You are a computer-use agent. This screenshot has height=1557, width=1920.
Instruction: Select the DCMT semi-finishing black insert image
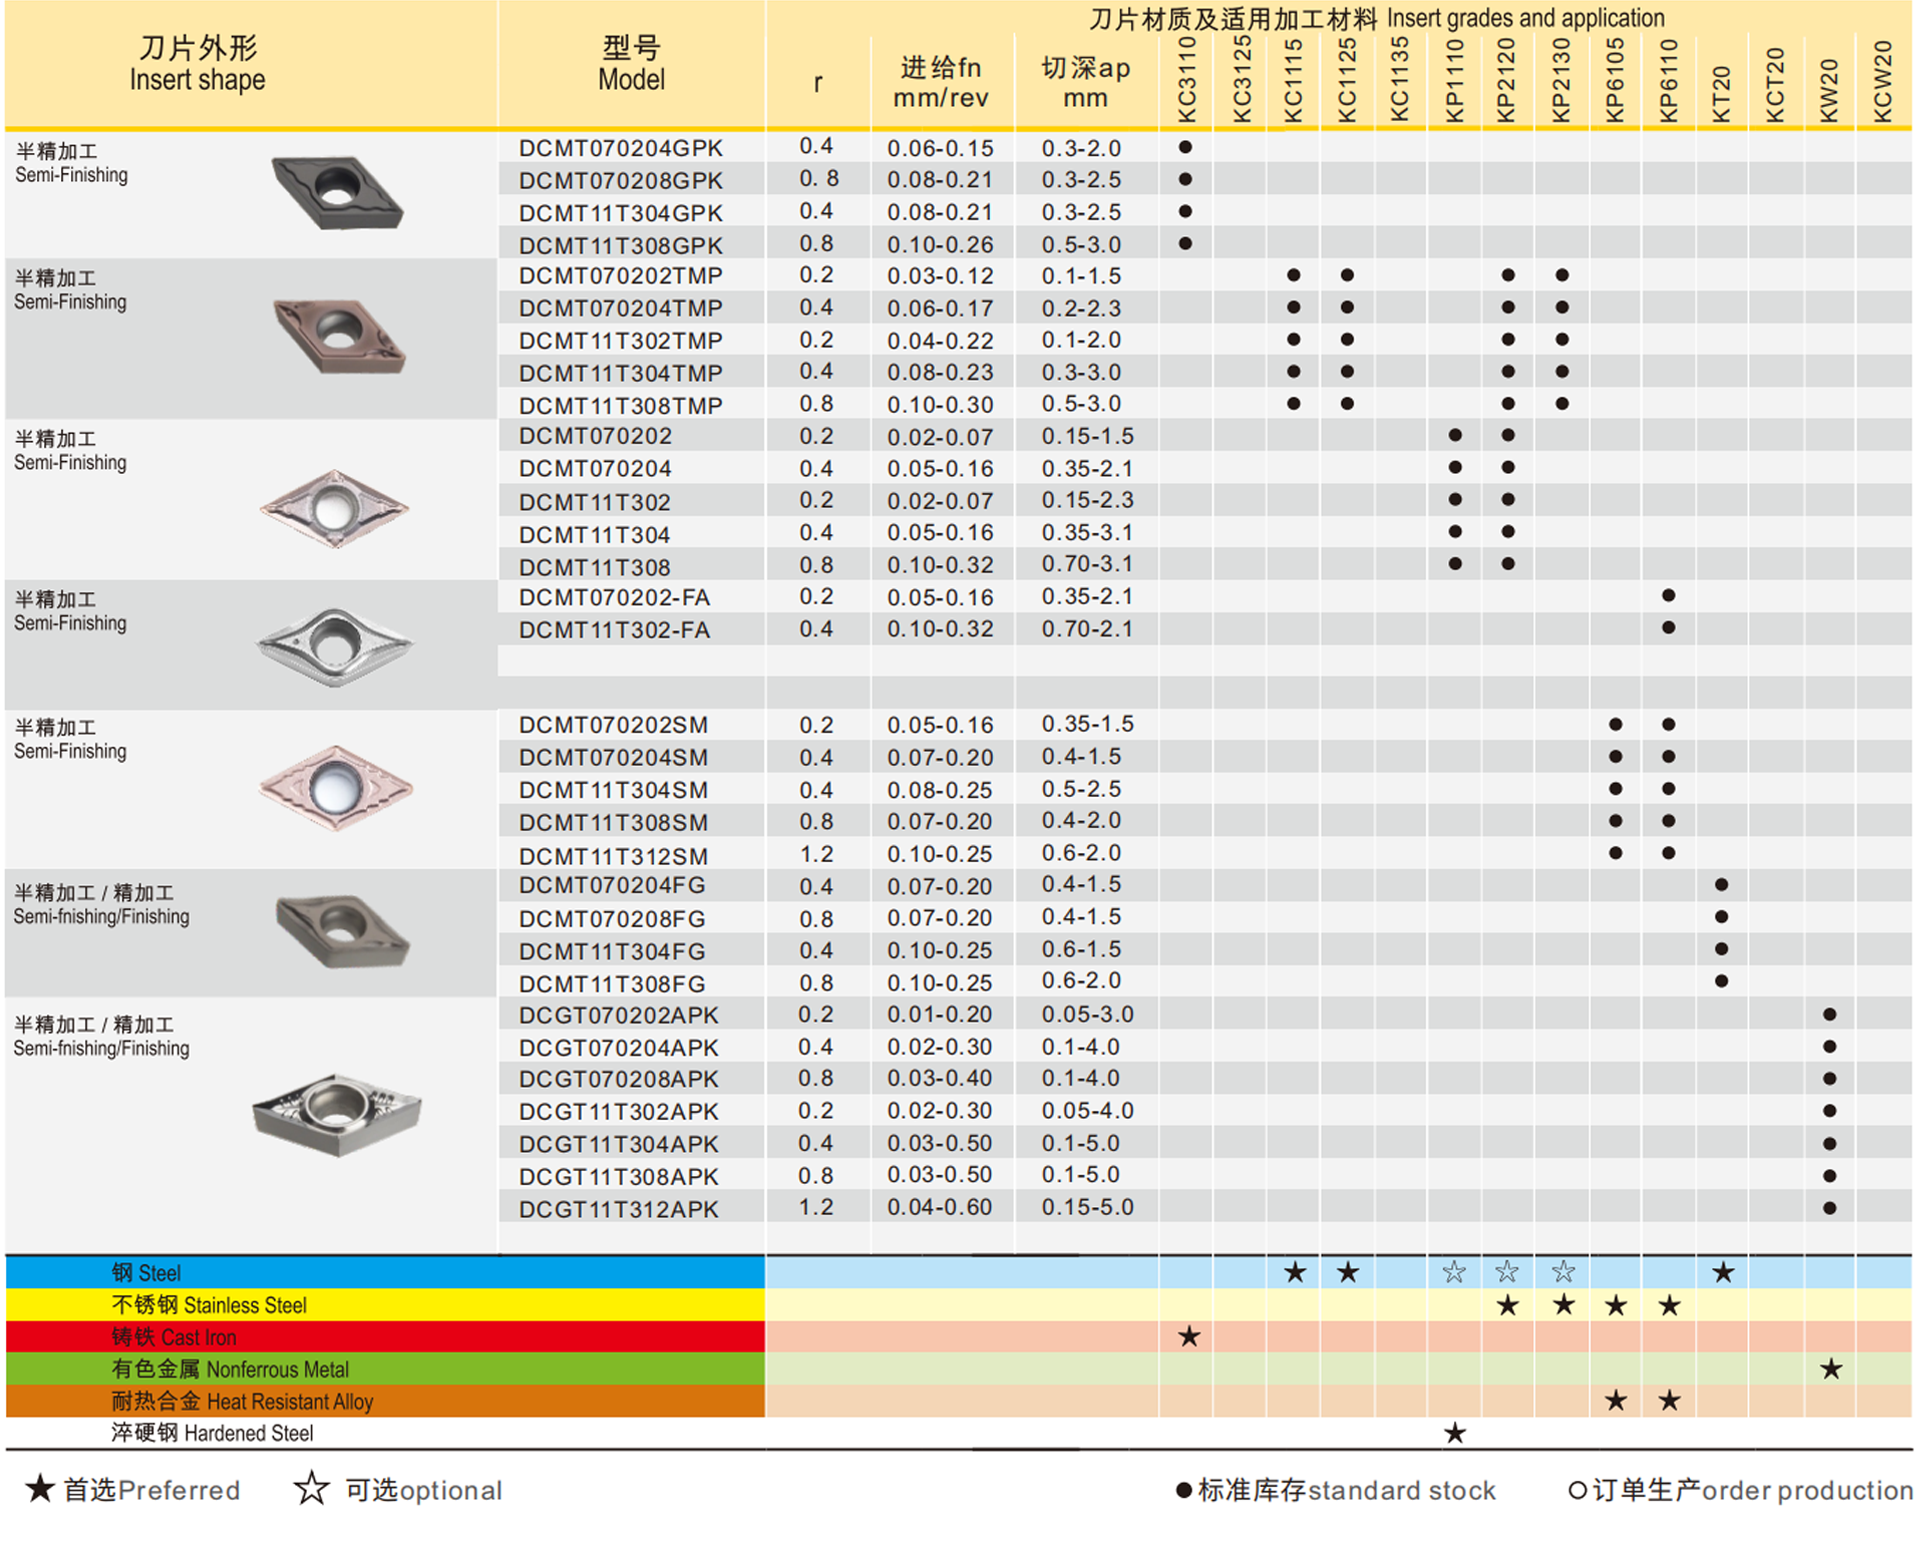click(335, 195)
